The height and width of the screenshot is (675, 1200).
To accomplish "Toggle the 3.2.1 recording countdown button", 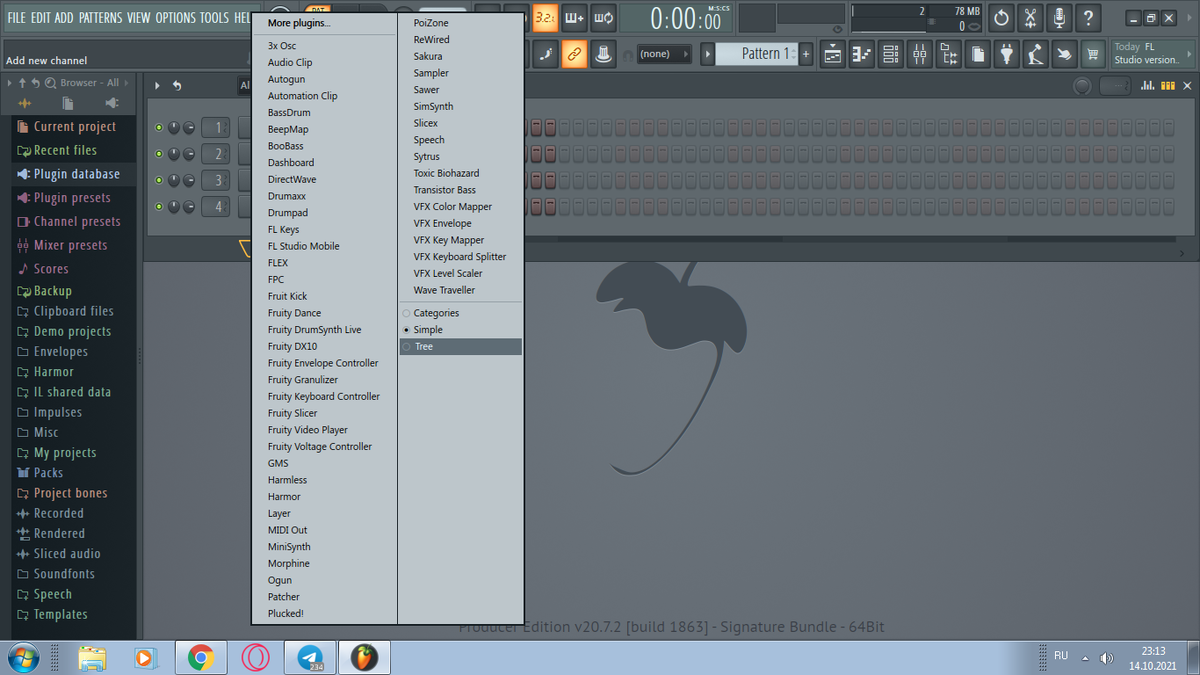I will tap(545, 18).
